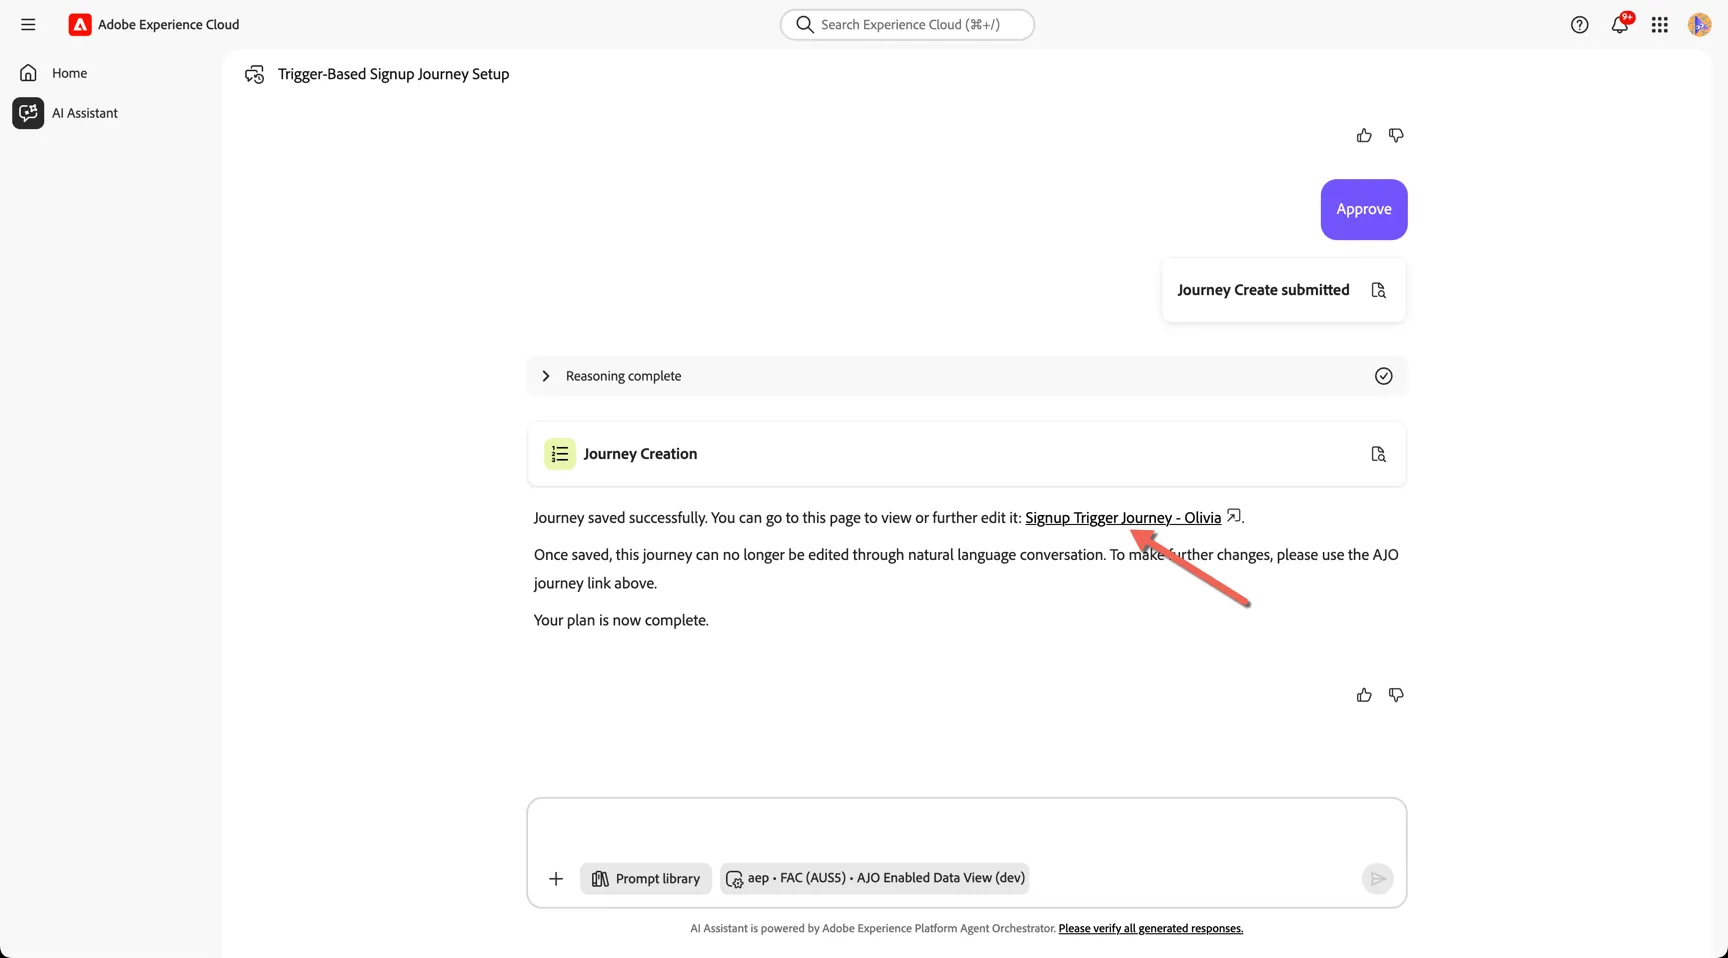Screen dimensions: 1728x958
Task: Thumbs up the upper response
Action: [1364, 135]
